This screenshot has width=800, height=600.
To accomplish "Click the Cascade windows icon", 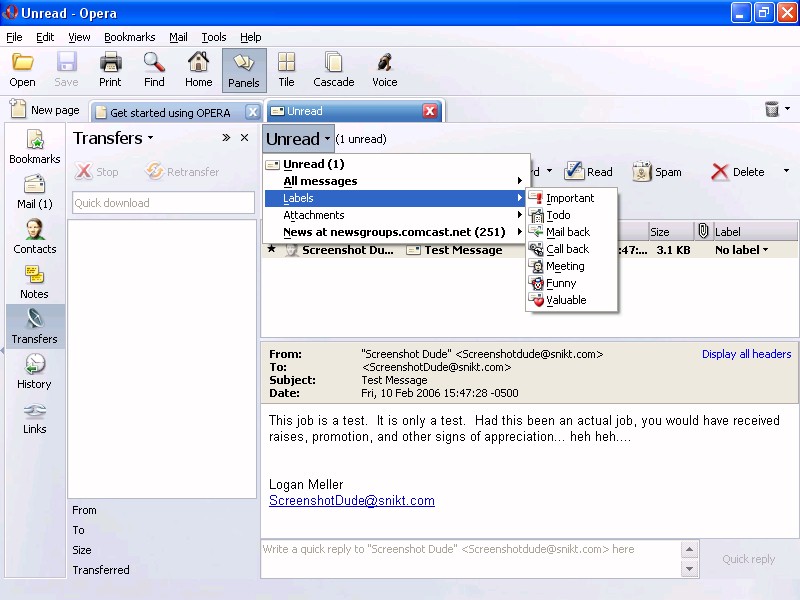I will 333,70.
